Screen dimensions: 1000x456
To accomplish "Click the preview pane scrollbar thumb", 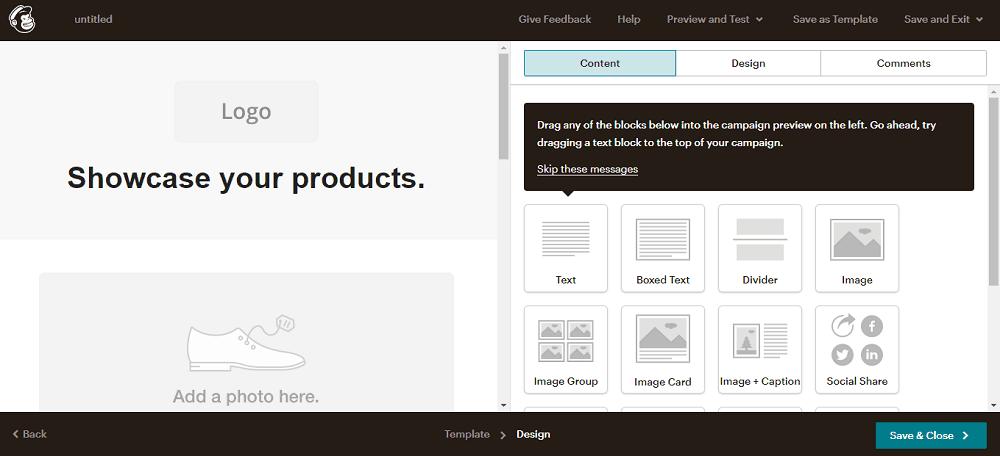I will tap(503, 107).
